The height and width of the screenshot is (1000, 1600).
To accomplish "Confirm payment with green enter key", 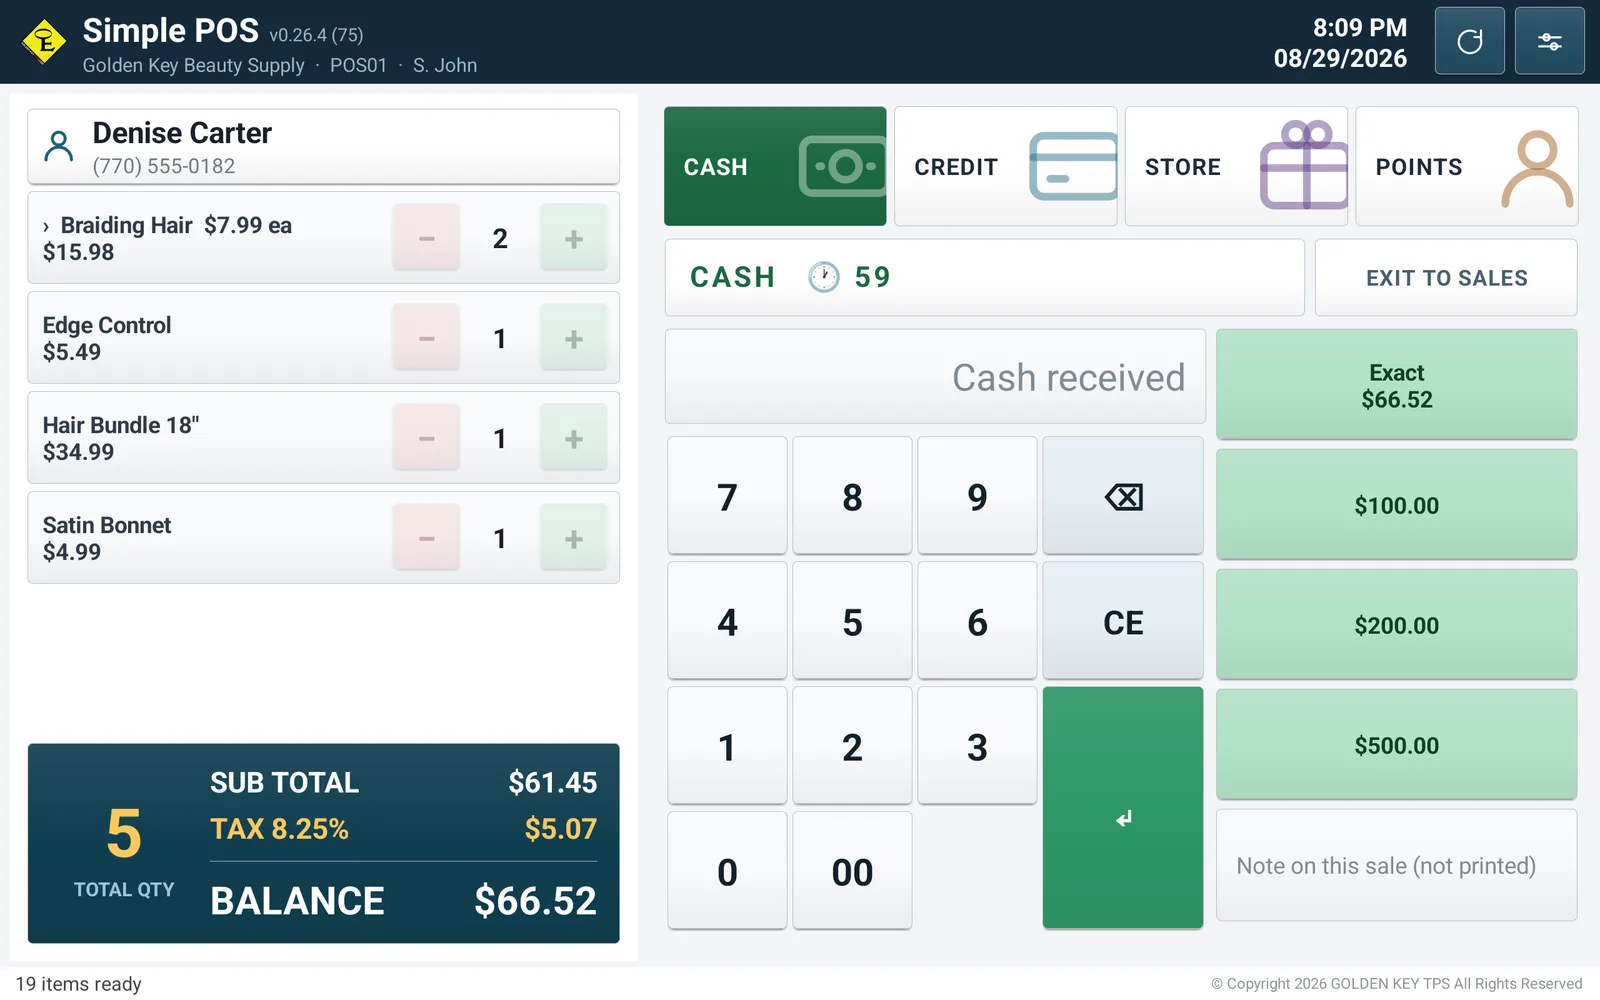I will tap(1123, 808).
